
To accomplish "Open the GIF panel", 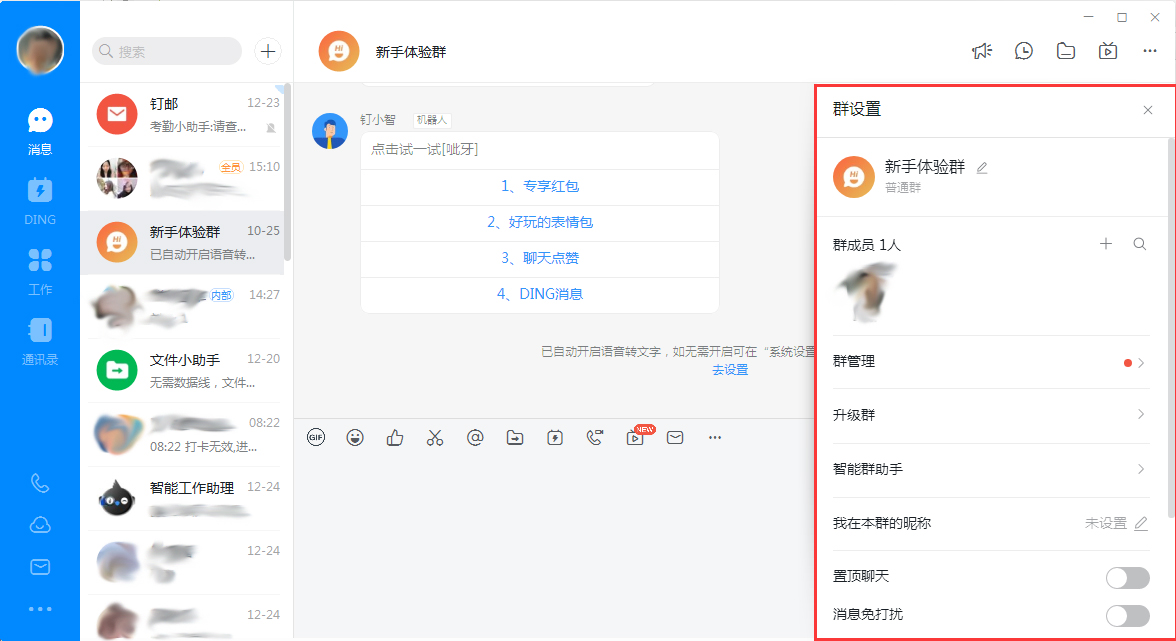I will pos(316,437).
